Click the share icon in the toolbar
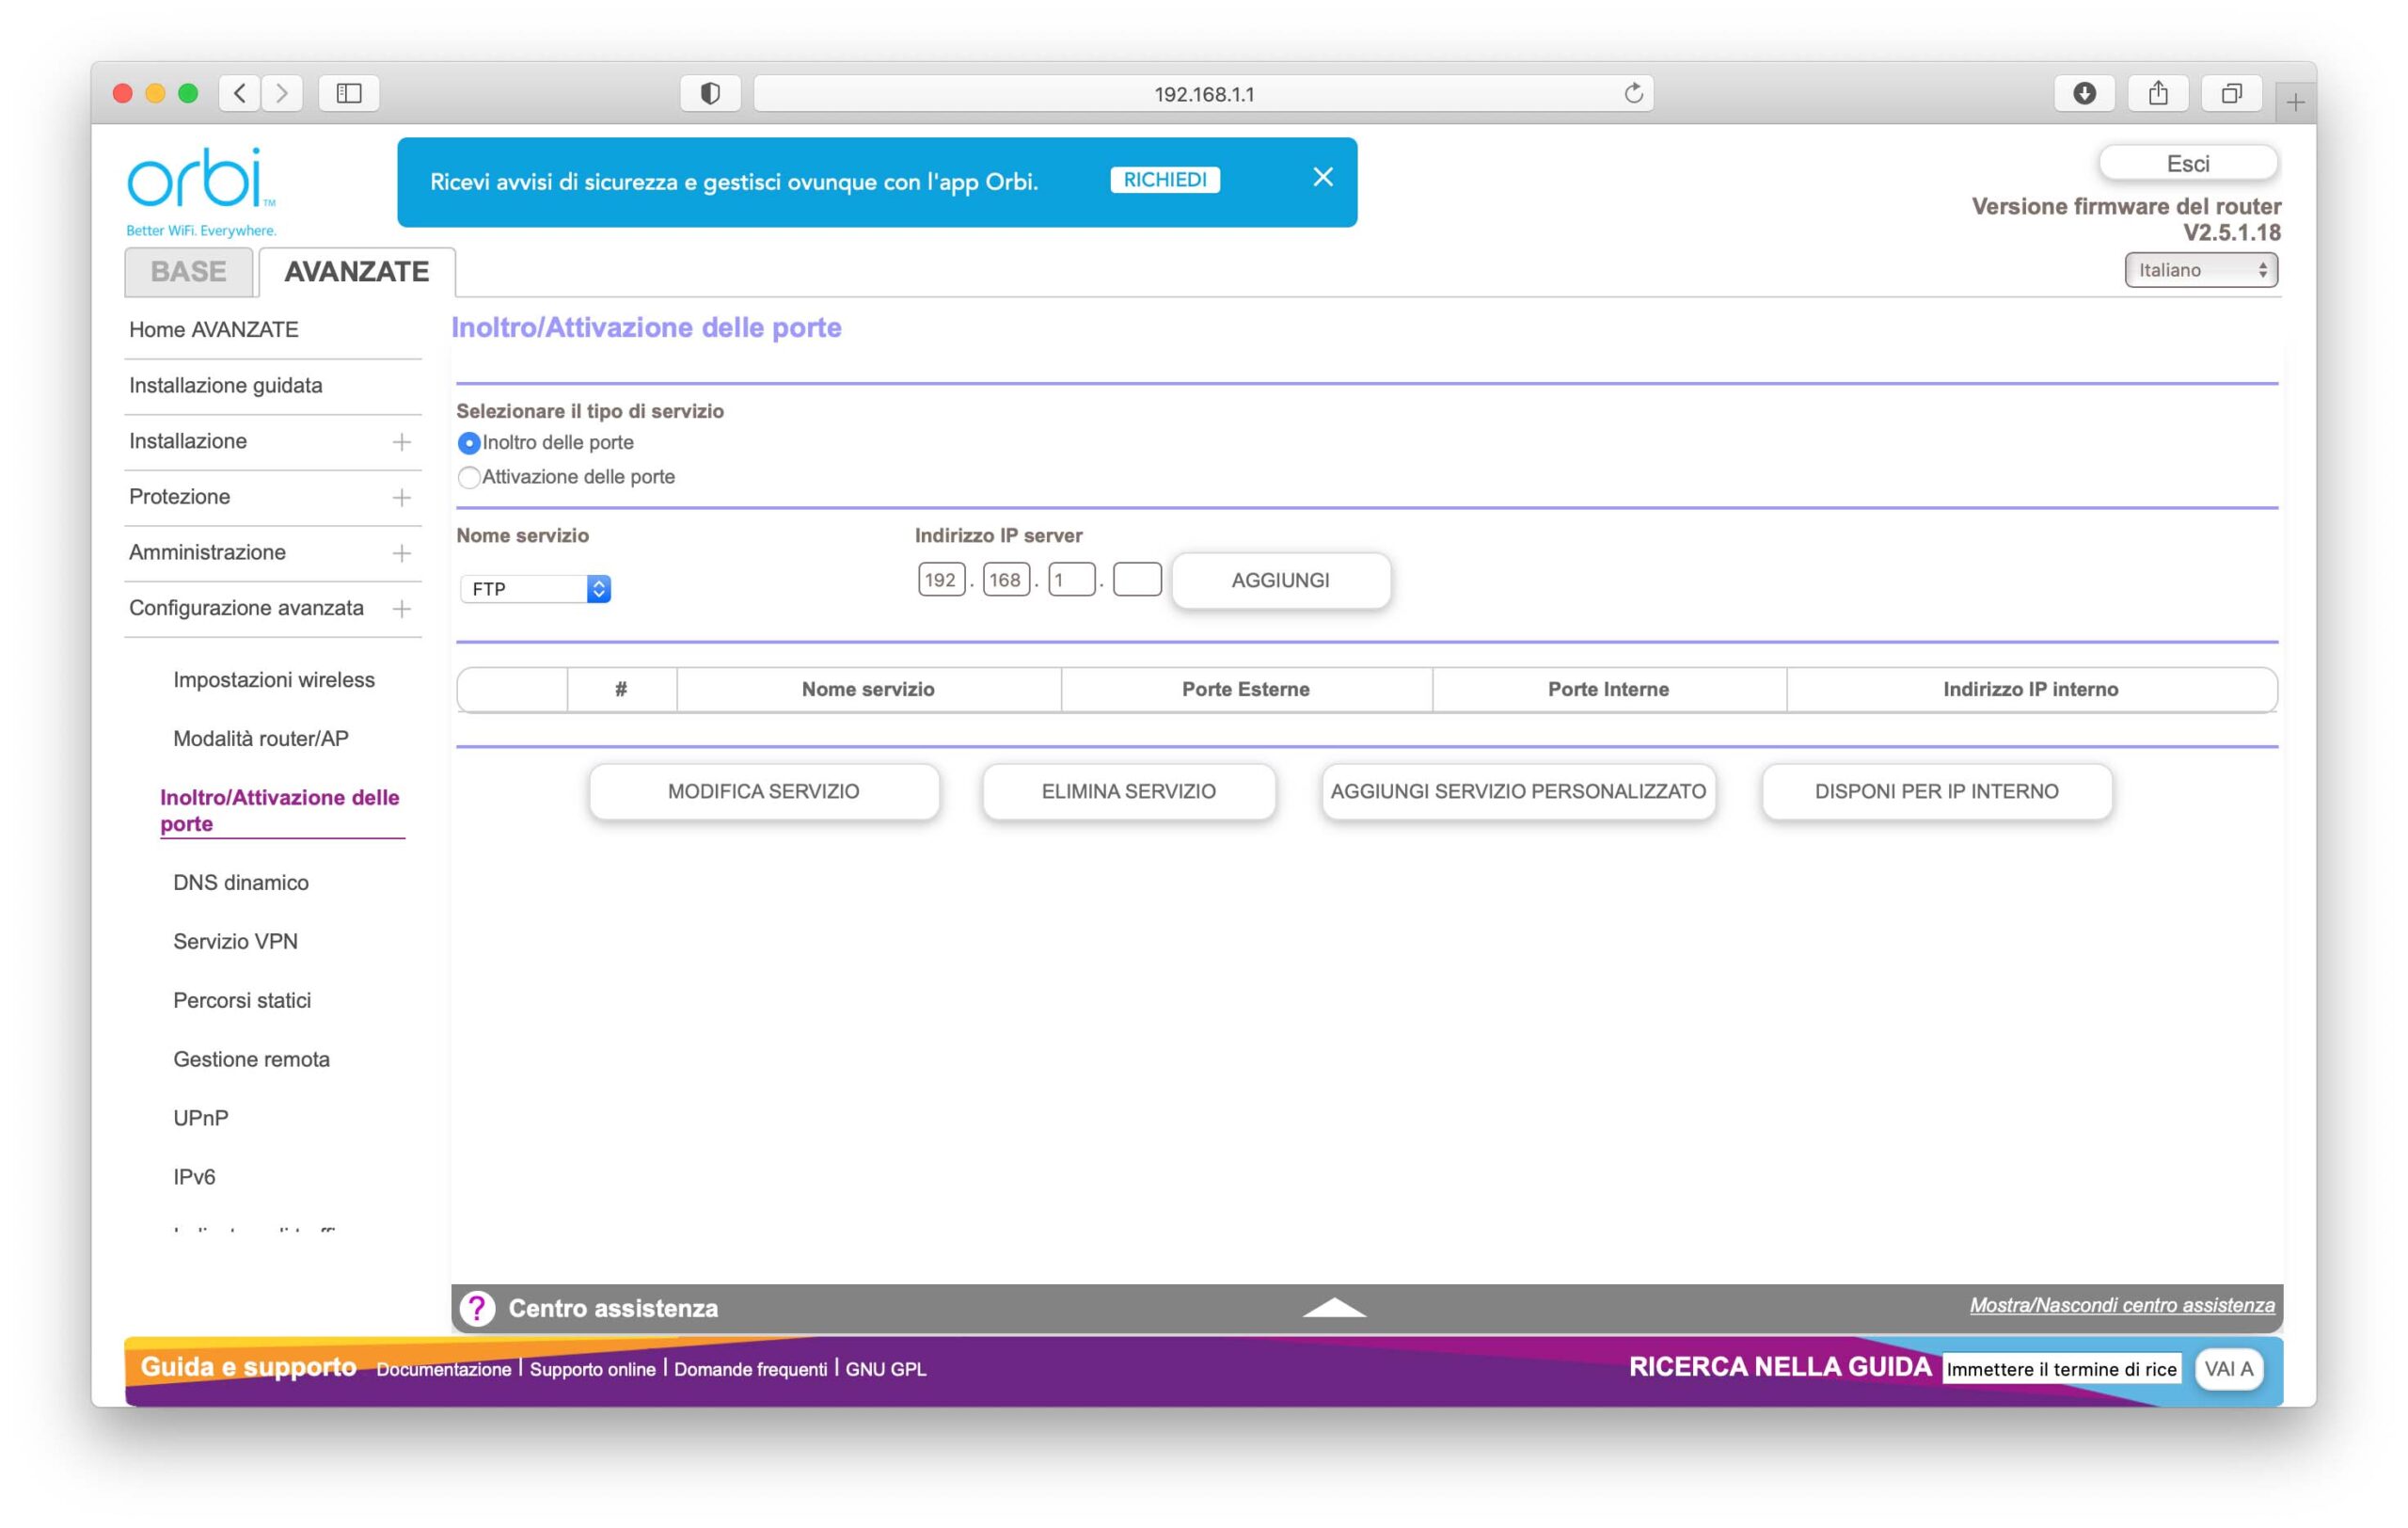 2158,94
